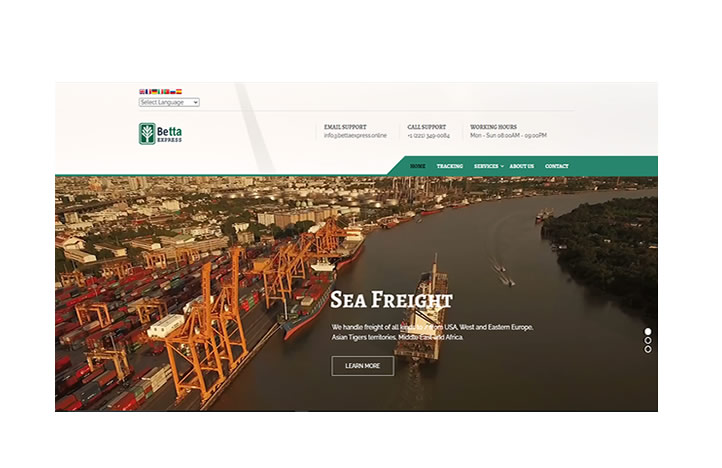Click the support email address link
This screenshot has height=468, width=722.
355,135
